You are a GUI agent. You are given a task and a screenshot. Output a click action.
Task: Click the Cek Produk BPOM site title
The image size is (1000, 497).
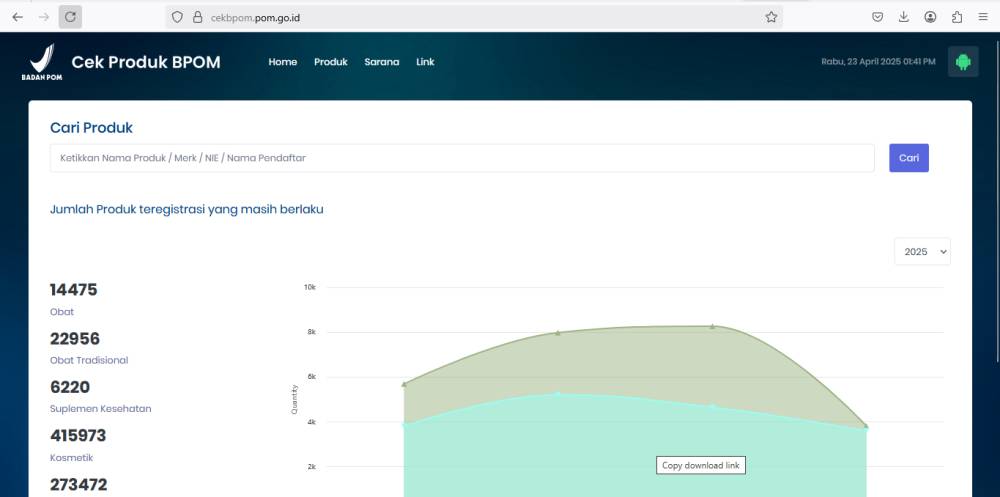(146, 62)
